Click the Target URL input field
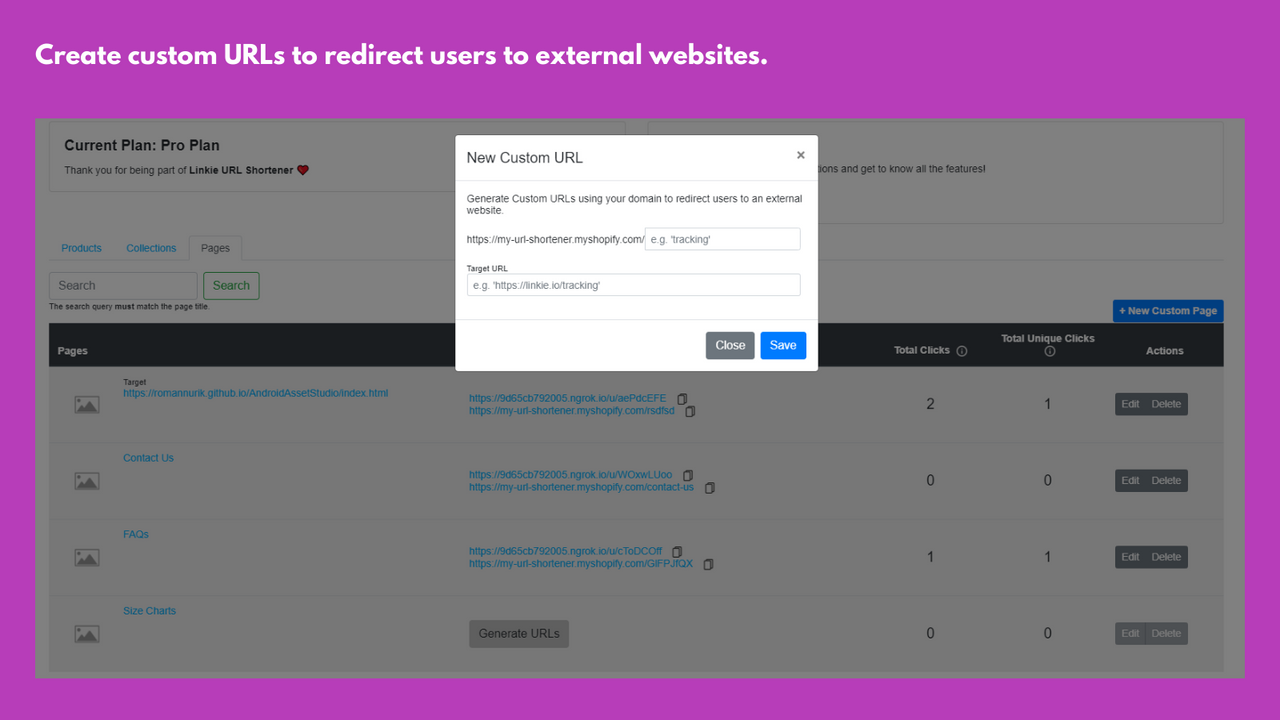 click(633, 284)
